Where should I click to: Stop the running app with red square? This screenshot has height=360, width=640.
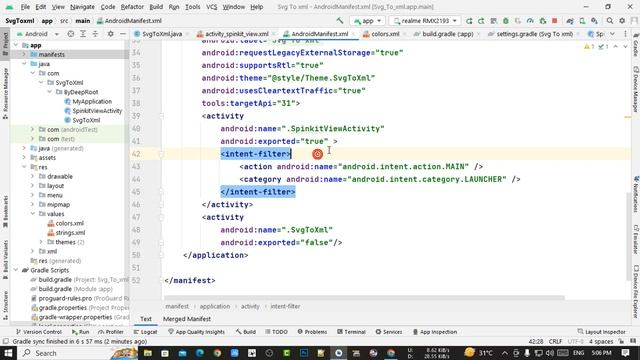(x=554, y=21)
